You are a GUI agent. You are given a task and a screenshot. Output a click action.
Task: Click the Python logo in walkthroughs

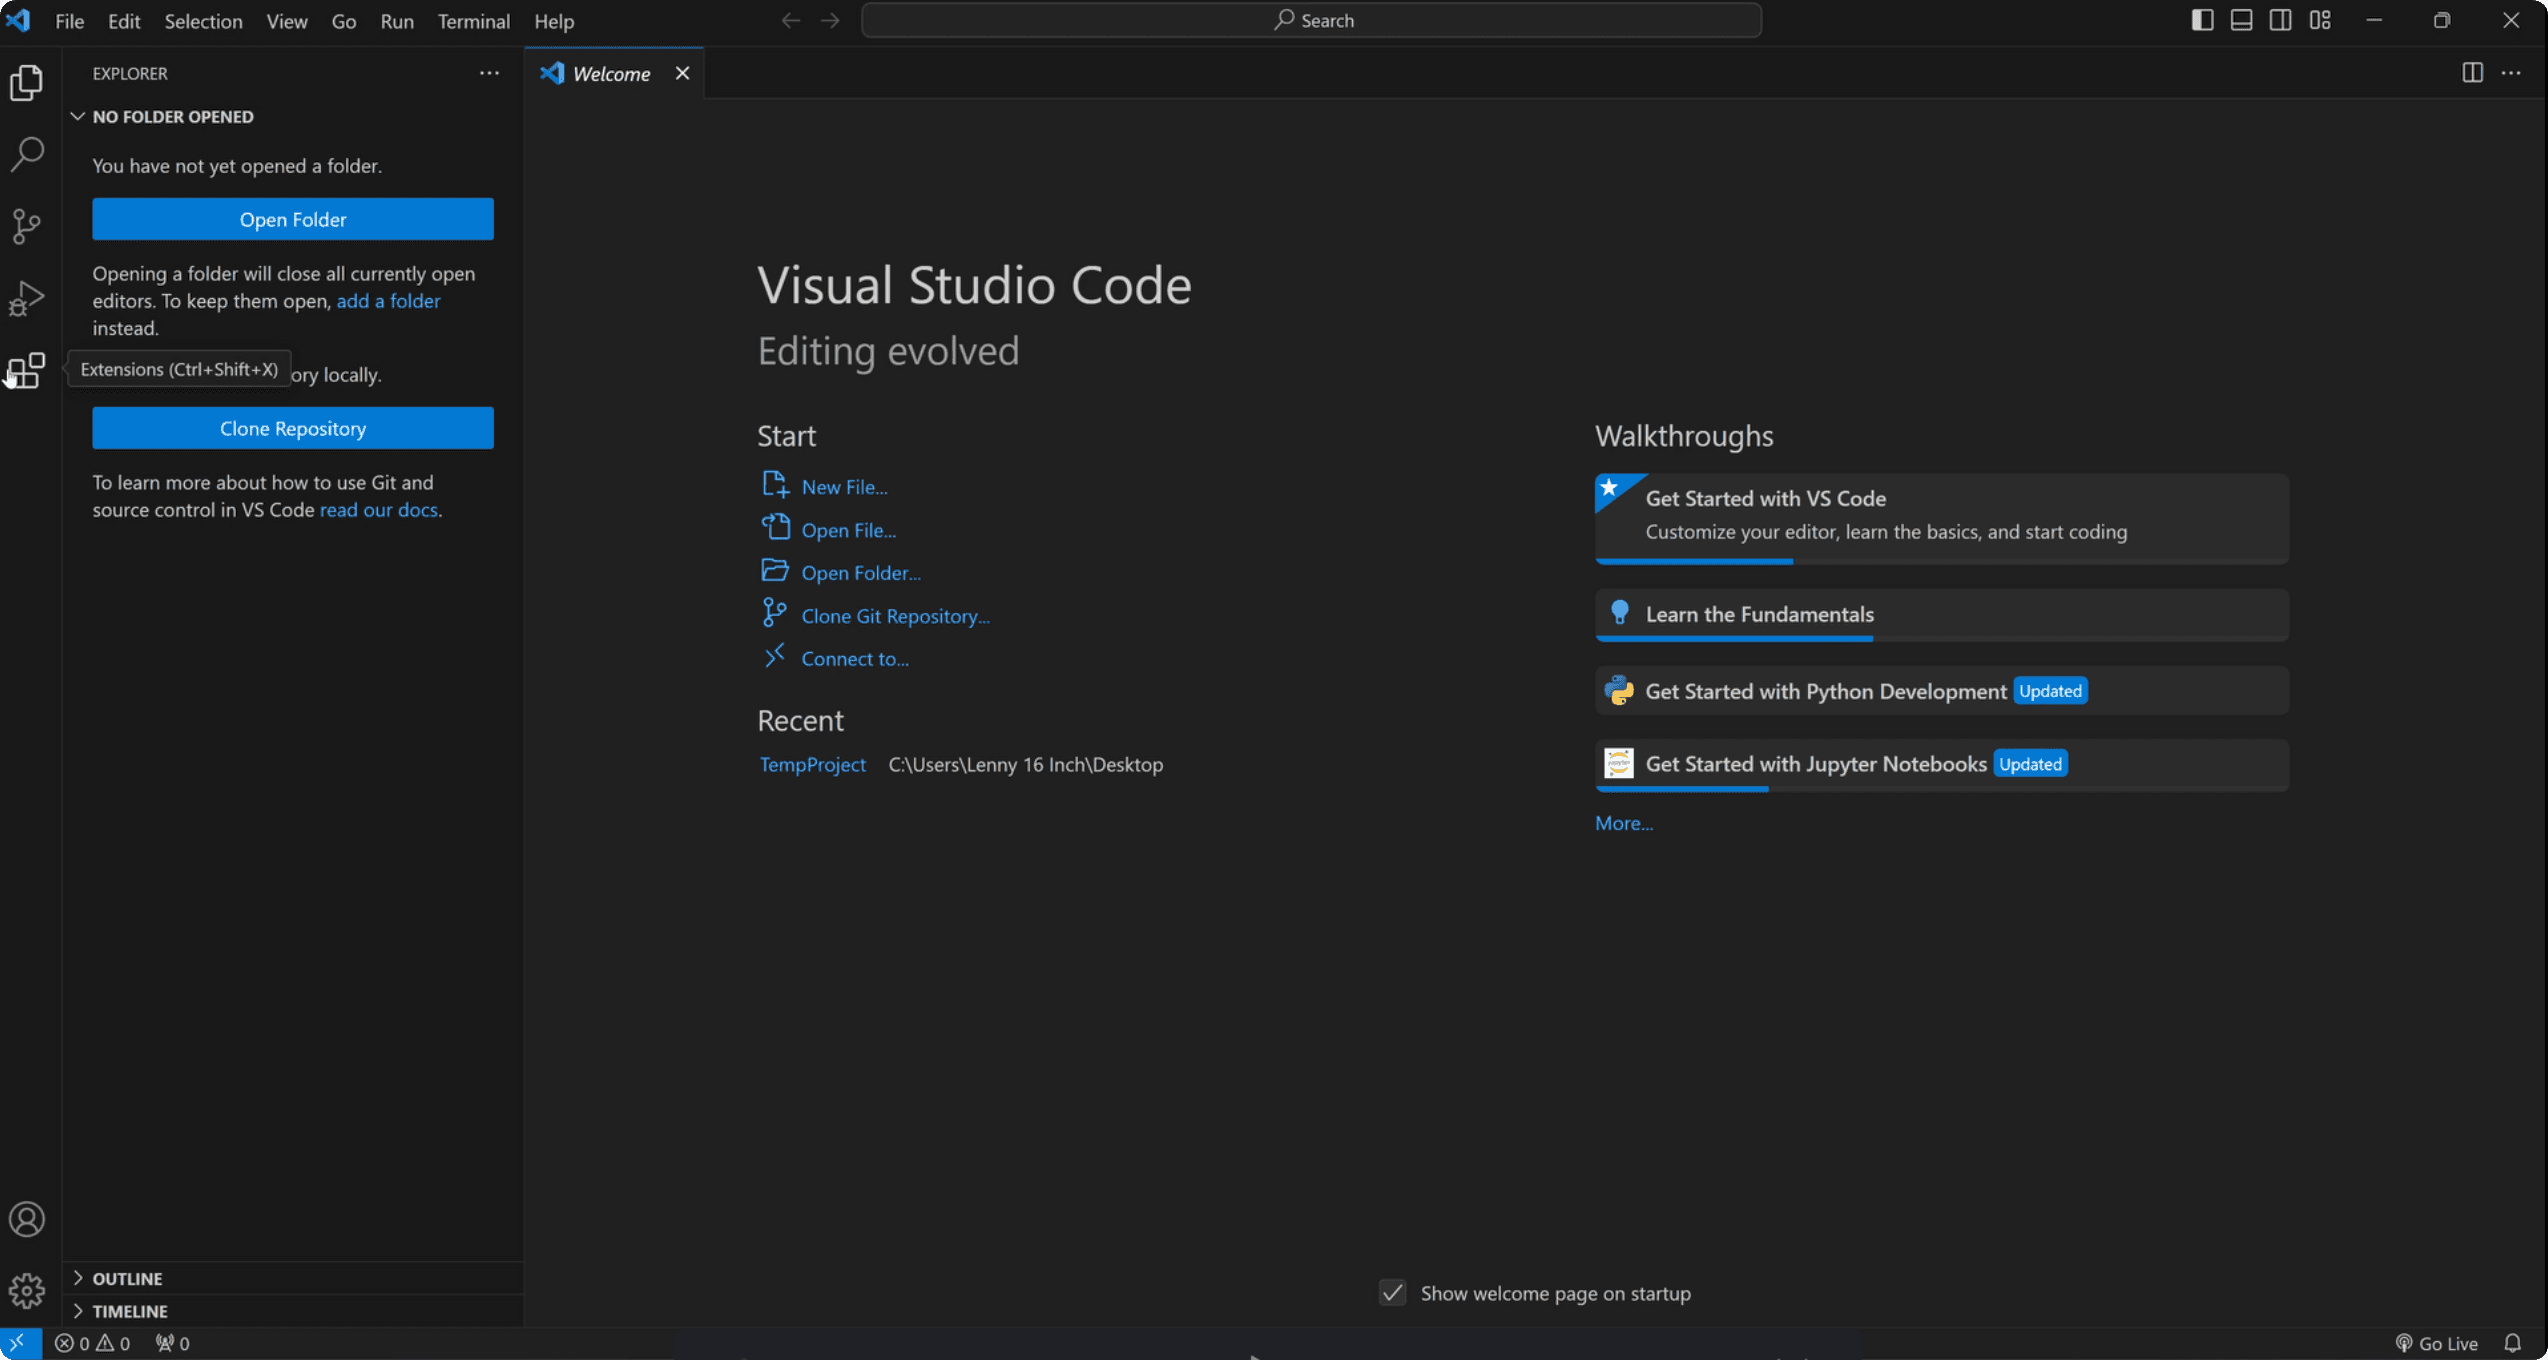pos(1619,691)
